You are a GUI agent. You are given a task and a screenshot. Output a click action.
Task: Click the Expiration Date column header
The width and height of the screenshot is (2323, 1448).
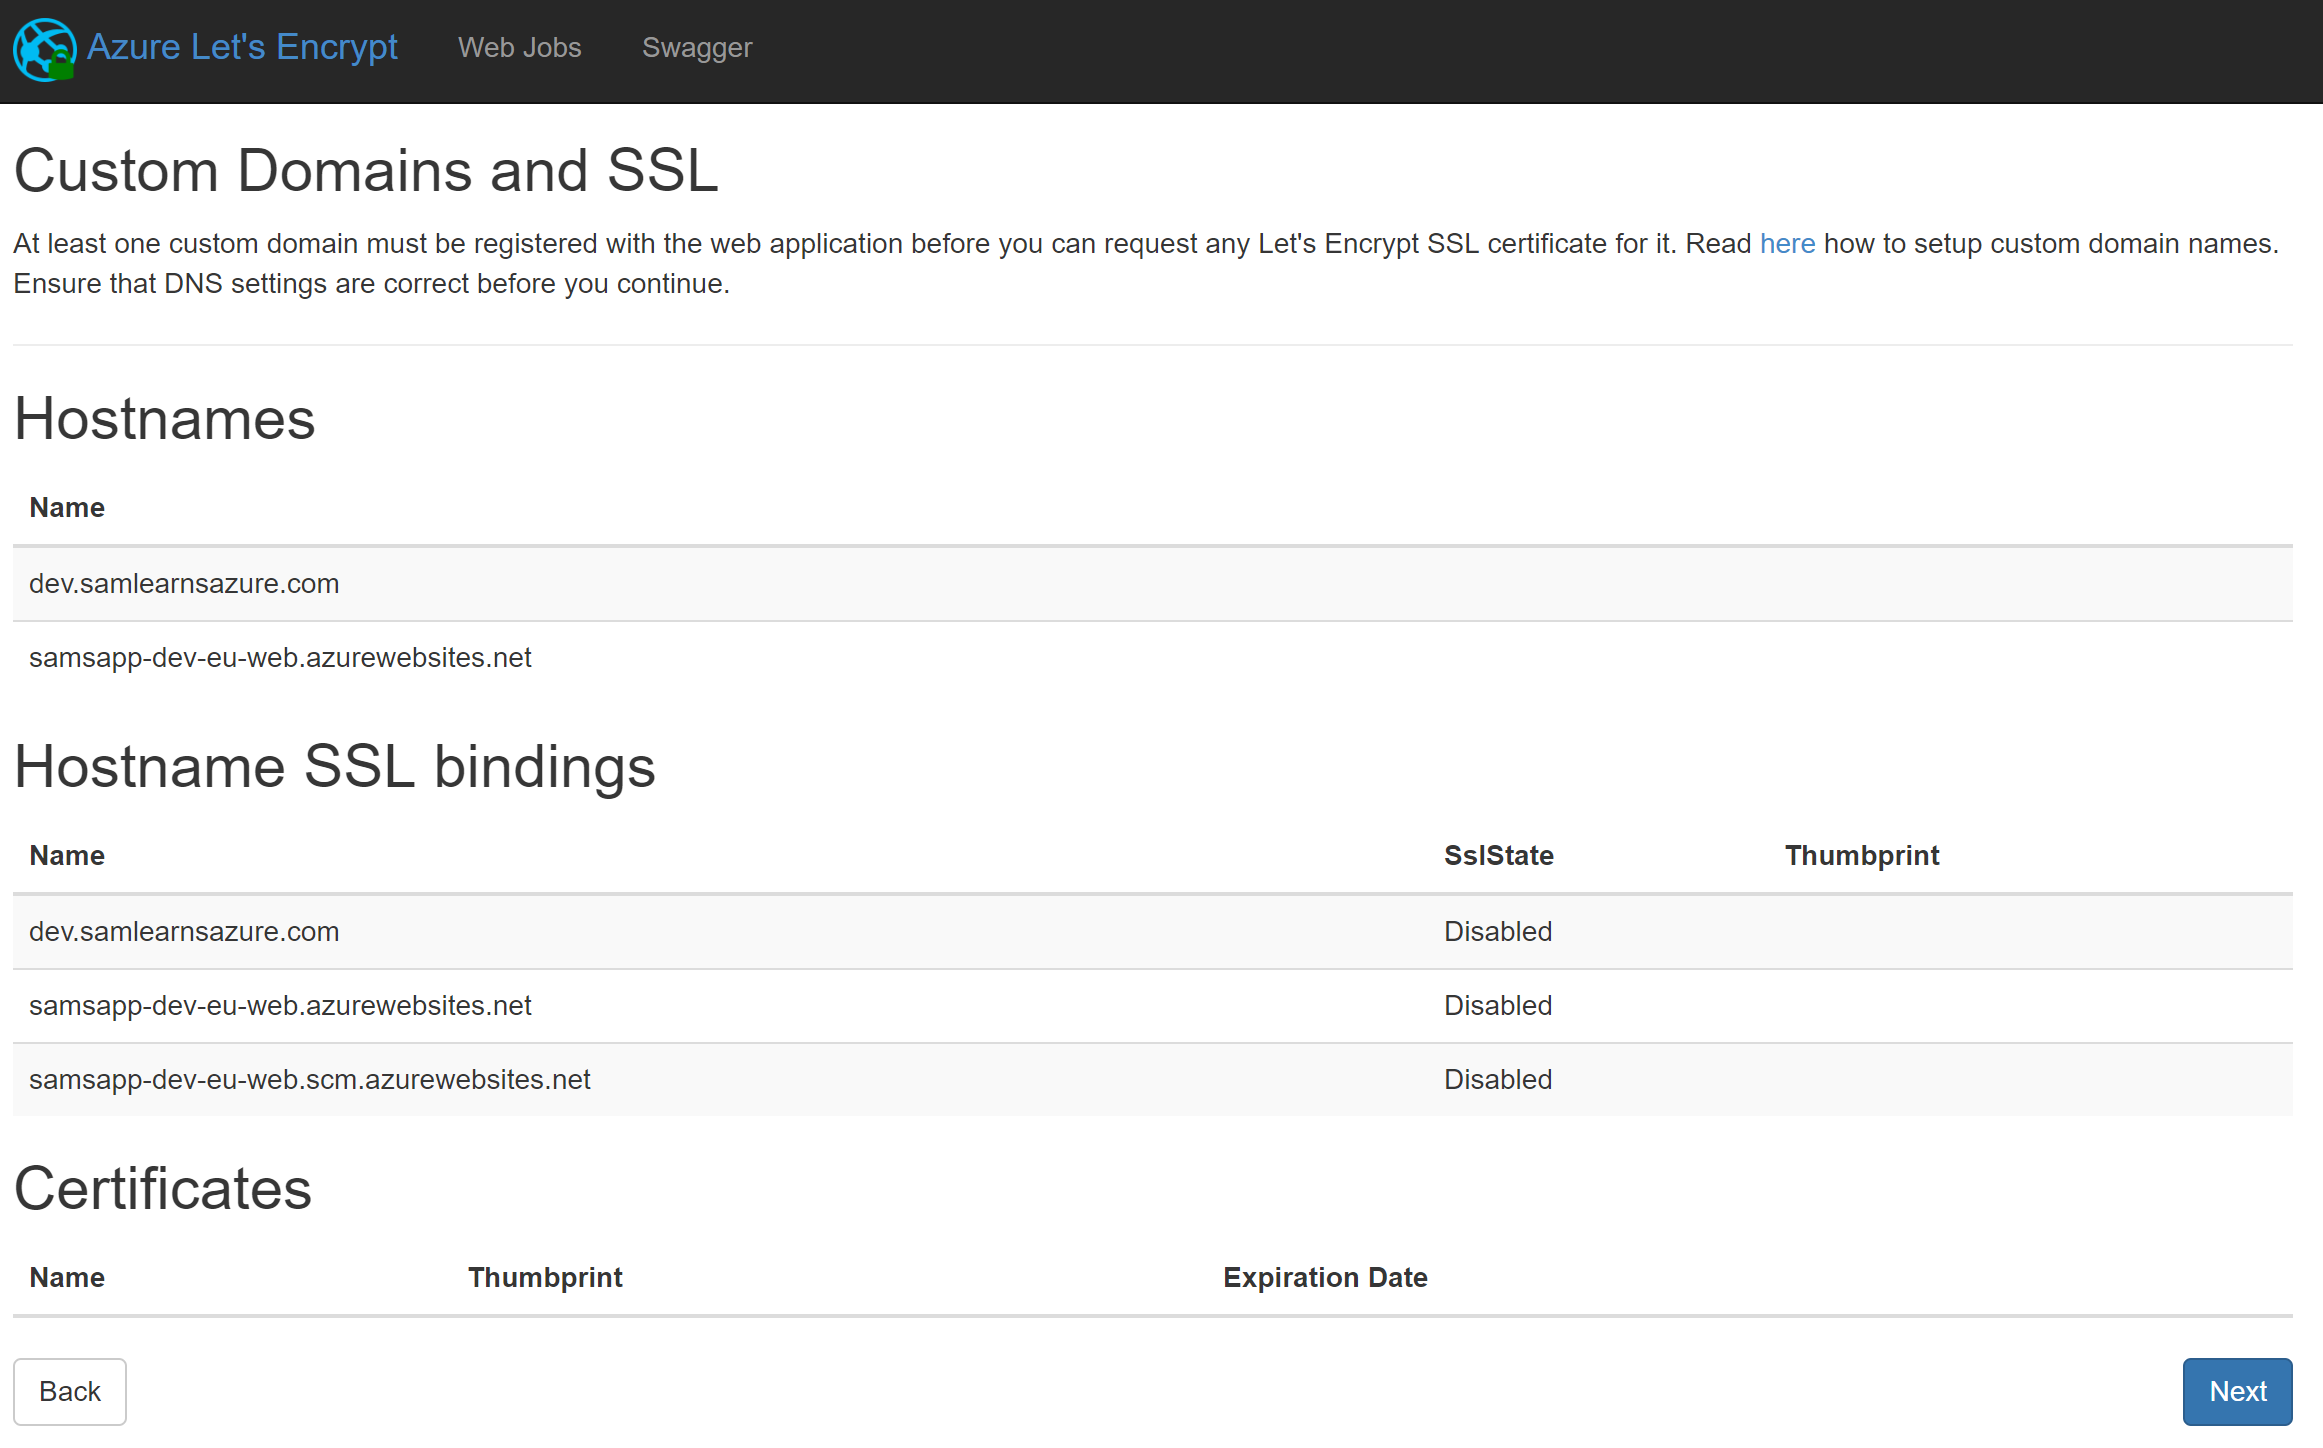[1324, 1277]
